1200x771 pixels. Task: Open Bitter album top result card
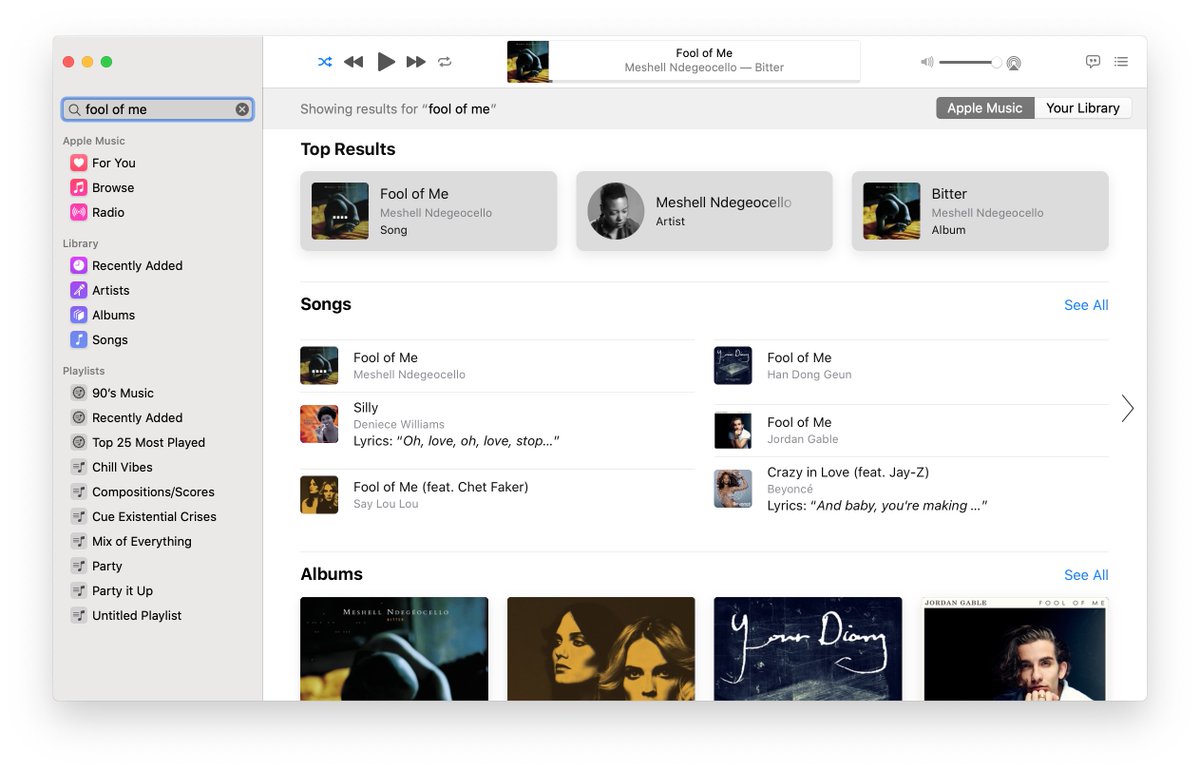980,211
